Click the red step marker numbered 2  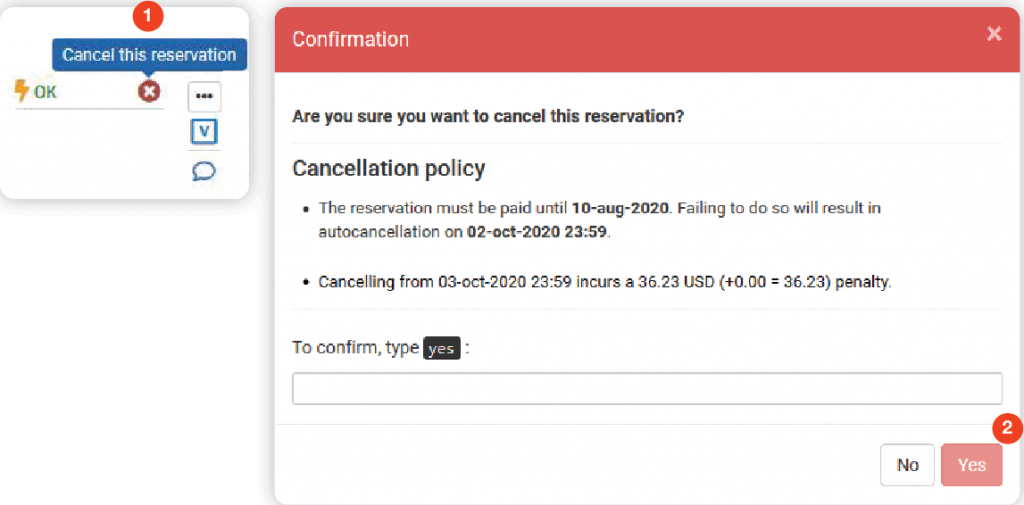coord(1008,429)
